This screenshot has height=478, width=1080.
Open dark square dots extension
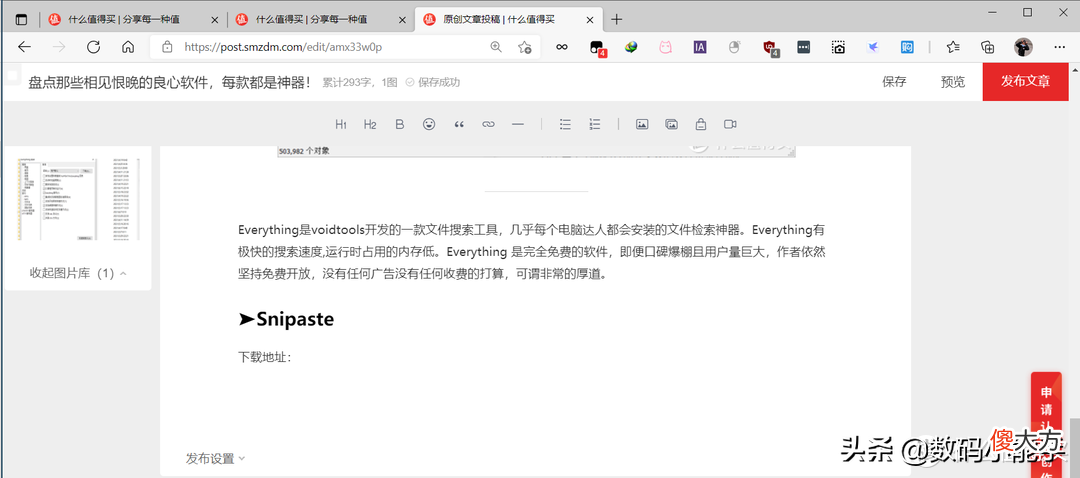tap(804, 47)
